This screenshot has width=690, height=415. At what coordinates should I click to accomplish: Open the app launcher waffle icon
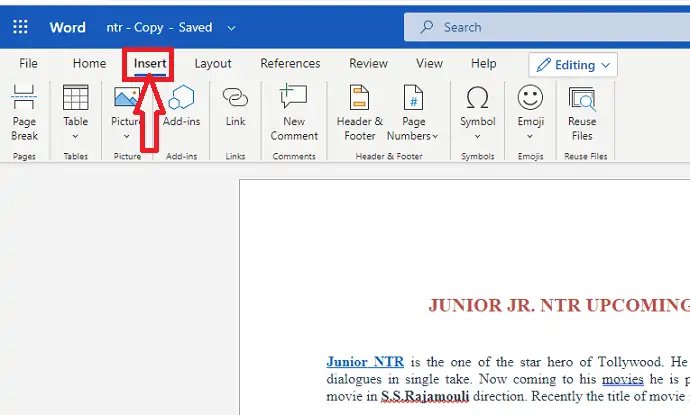pos(20,27)
